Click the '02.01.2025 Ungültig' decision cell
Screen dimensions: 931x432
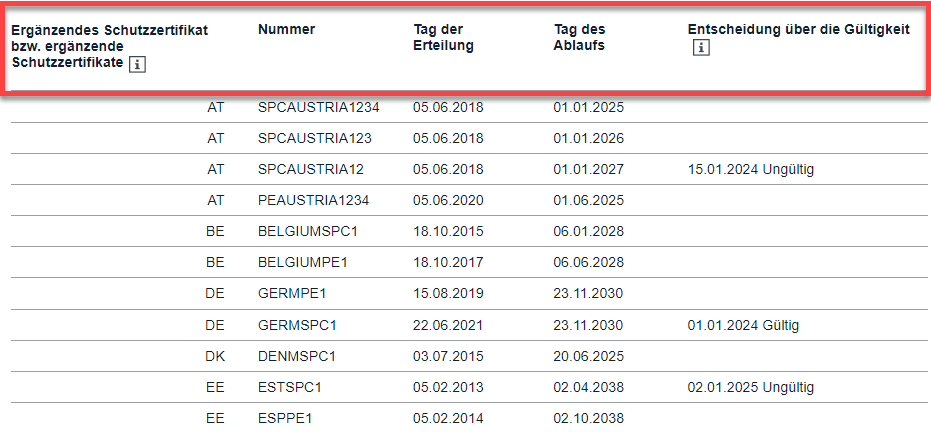point(750,387)
